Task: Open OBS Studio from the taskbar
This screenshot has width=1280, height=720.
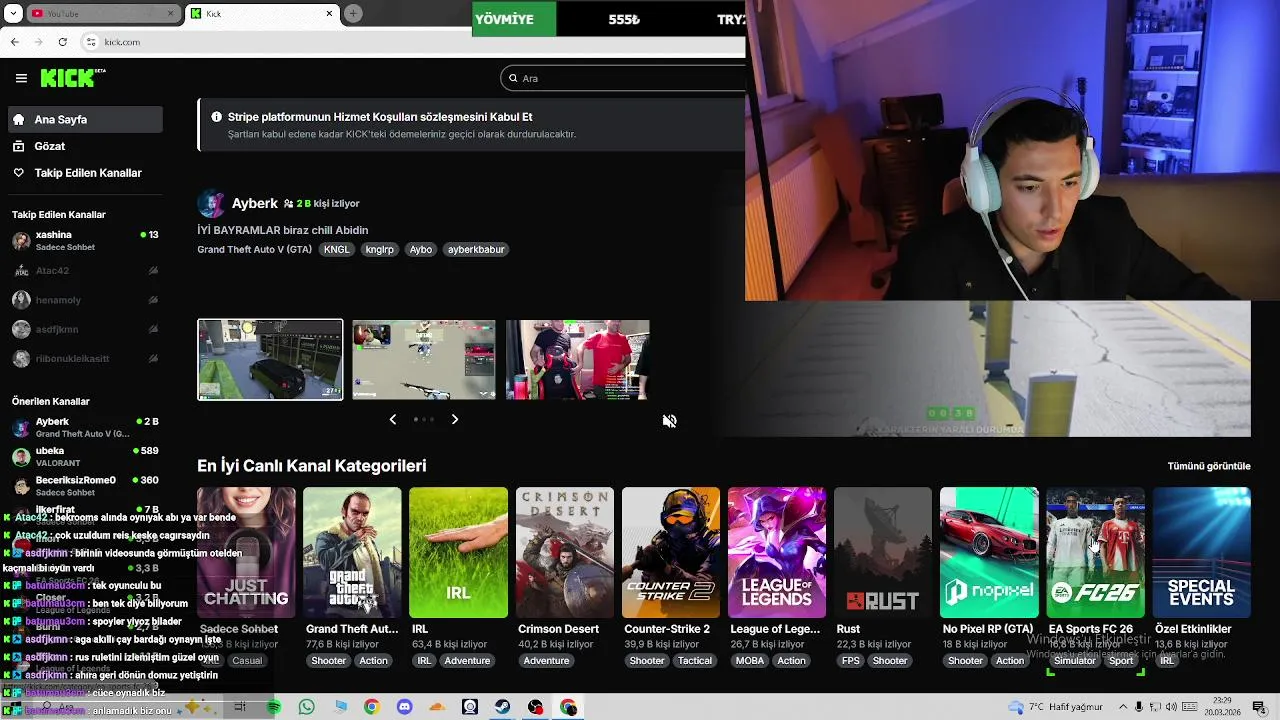Action: tap(535, 707)
